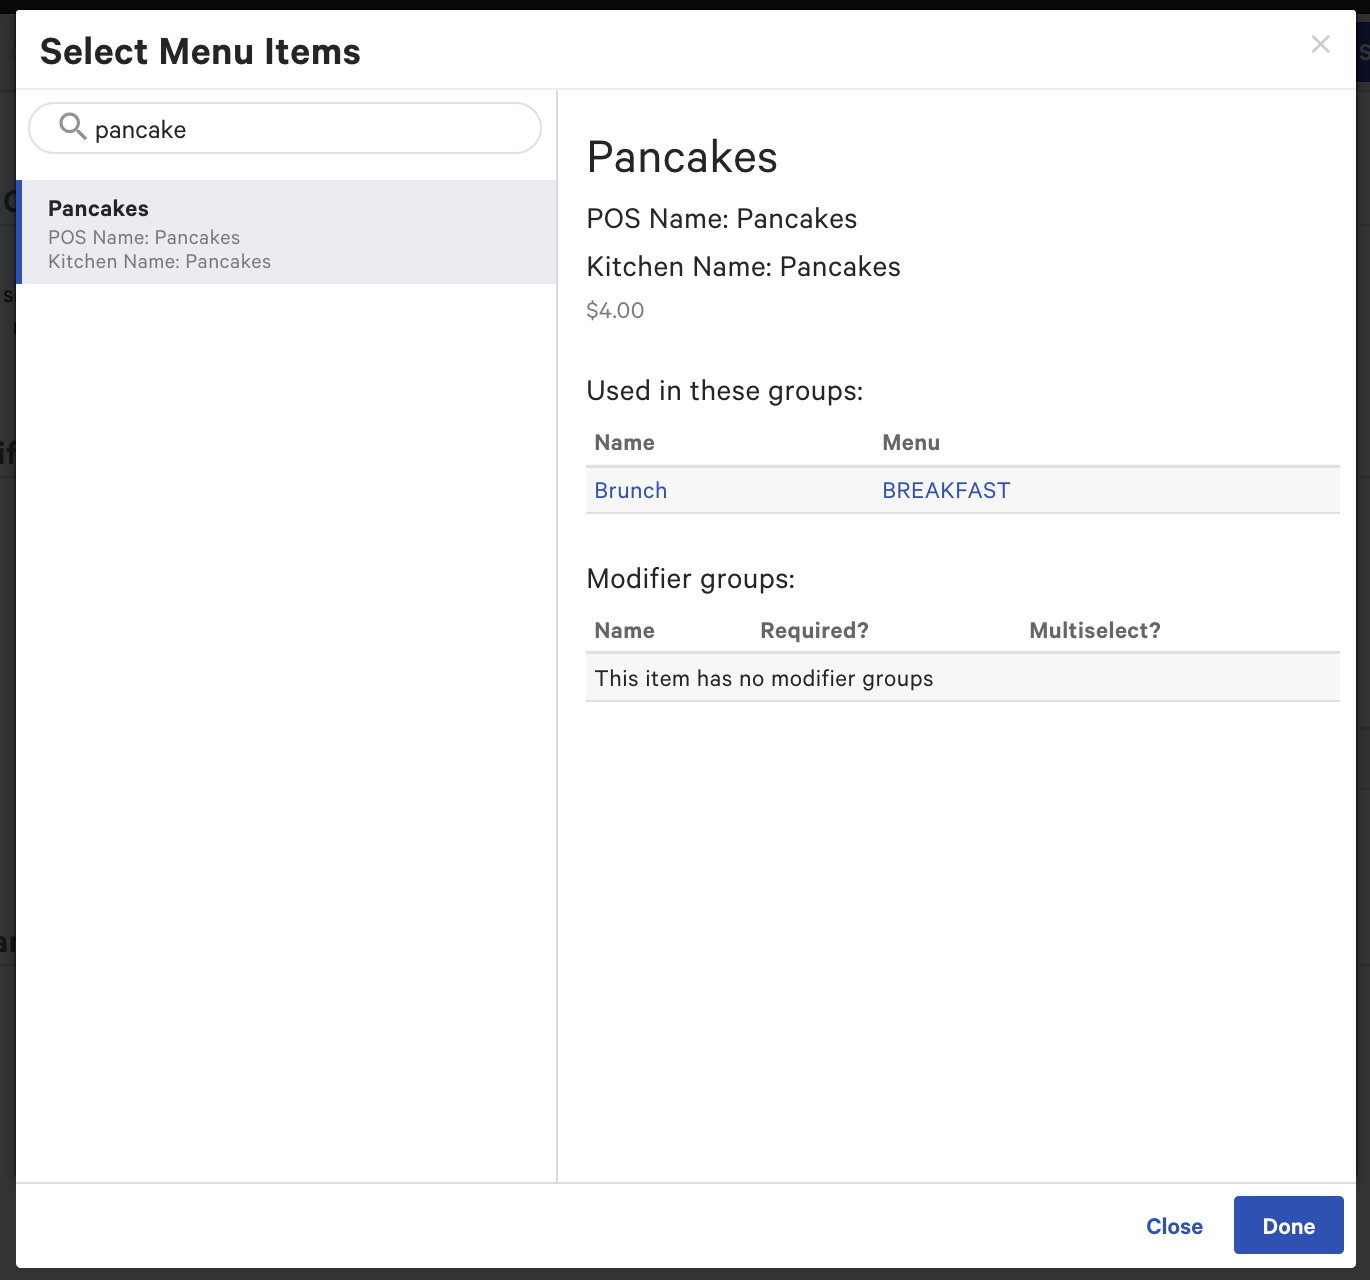Image resolution: width=1370 pixels, height=1280 pixels.
Task: Click Name column header in modifier groups table
Action: pos(624,631)
